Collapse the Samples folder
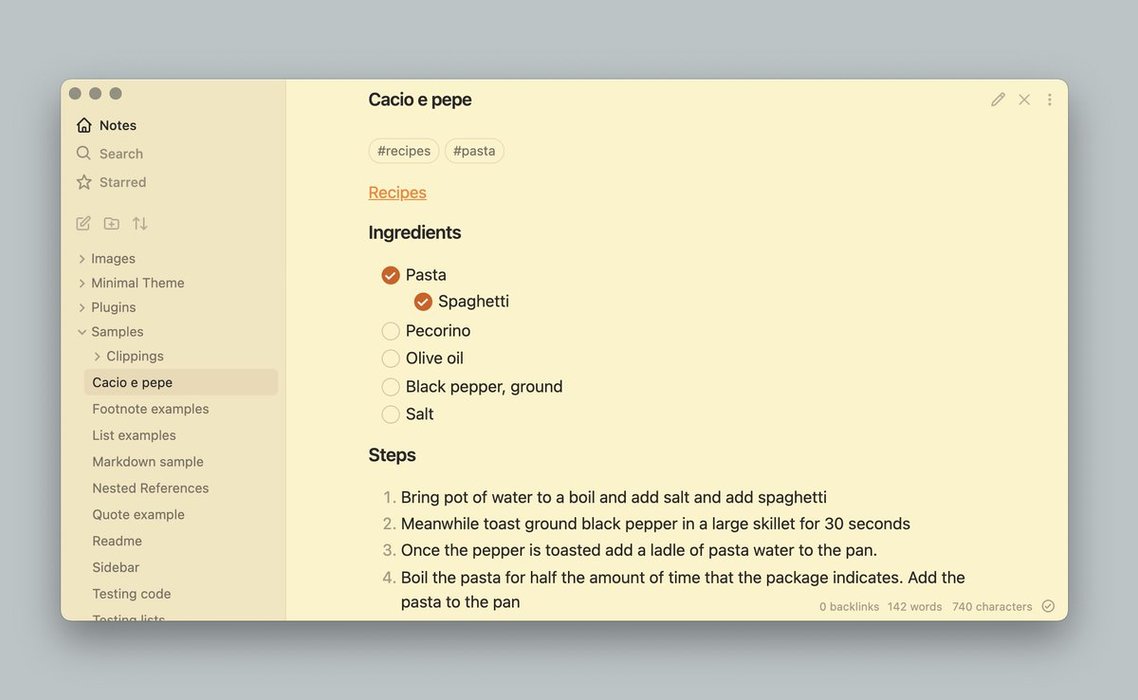This screenshot has width=1138, height=700. pyautogui.click(x=82, y=332)
